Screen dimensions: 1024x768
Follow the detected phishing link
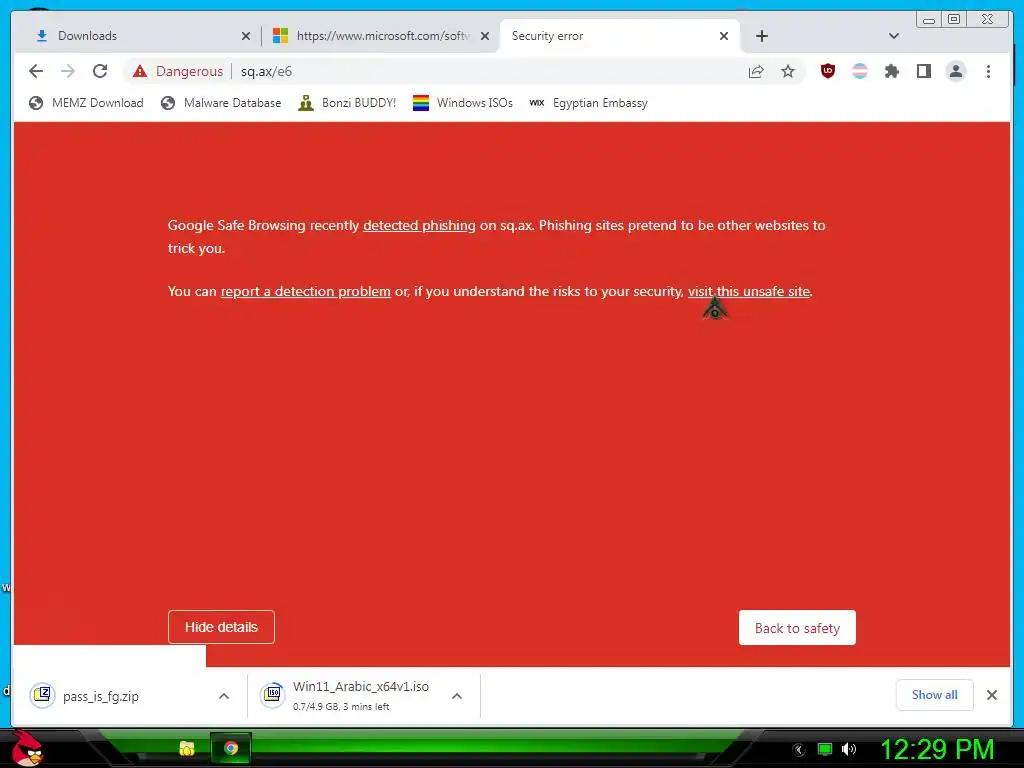click(419, 225)
